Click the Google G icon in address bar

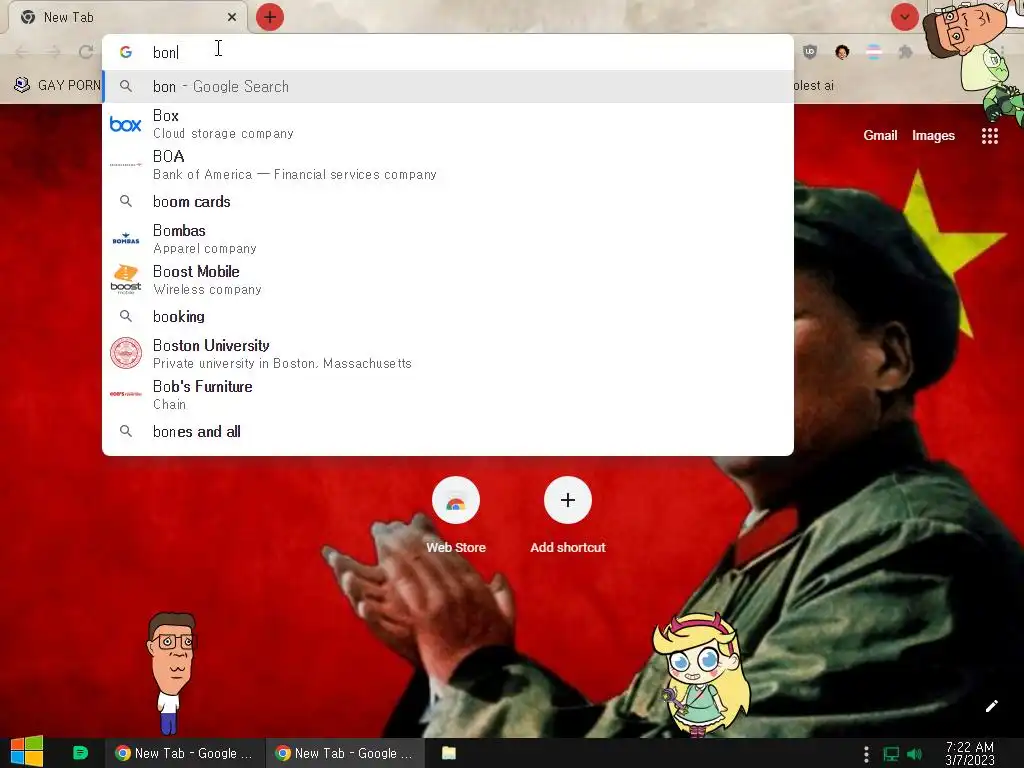pyautogui.click(x=126, y=52)
